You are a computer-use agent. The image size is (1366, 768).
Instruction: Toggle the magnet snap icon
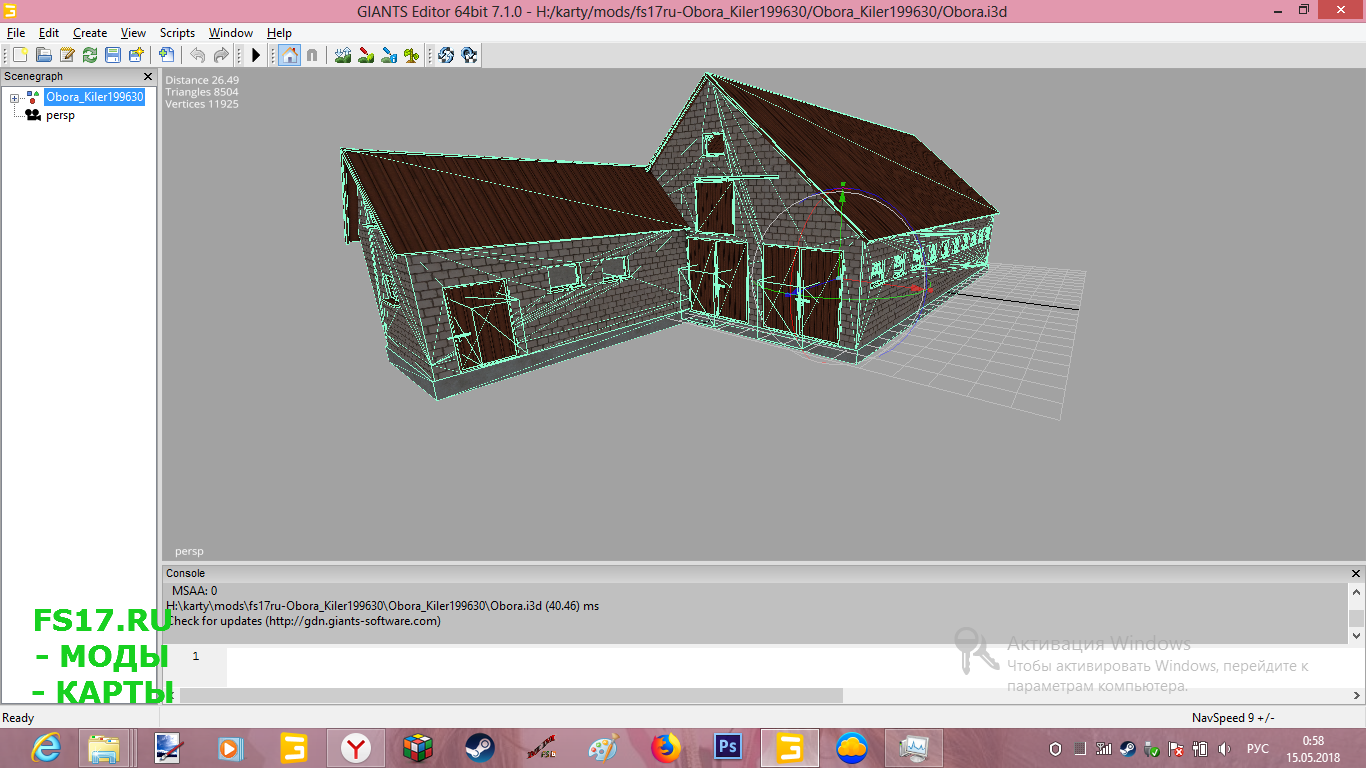pos(312,55)
